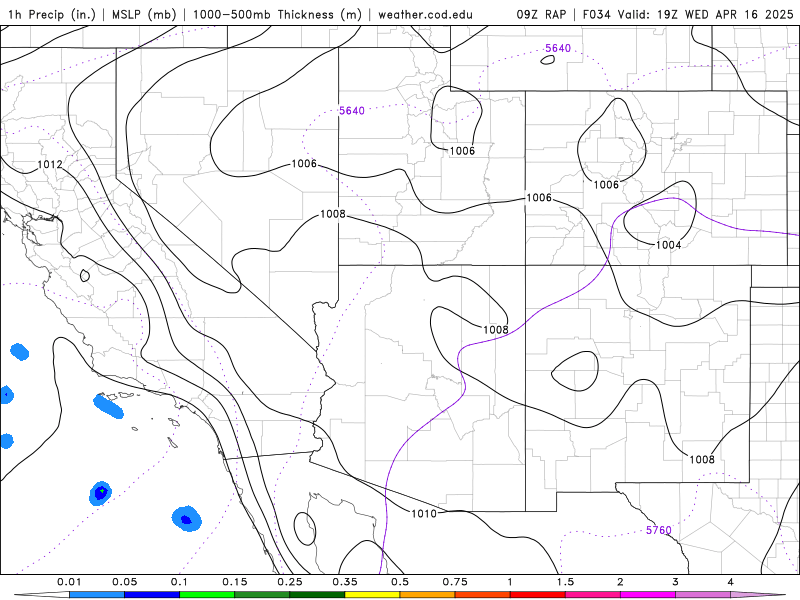Click the bright green legend color segment
800x600 pixels.
click(x=207, y=595)
